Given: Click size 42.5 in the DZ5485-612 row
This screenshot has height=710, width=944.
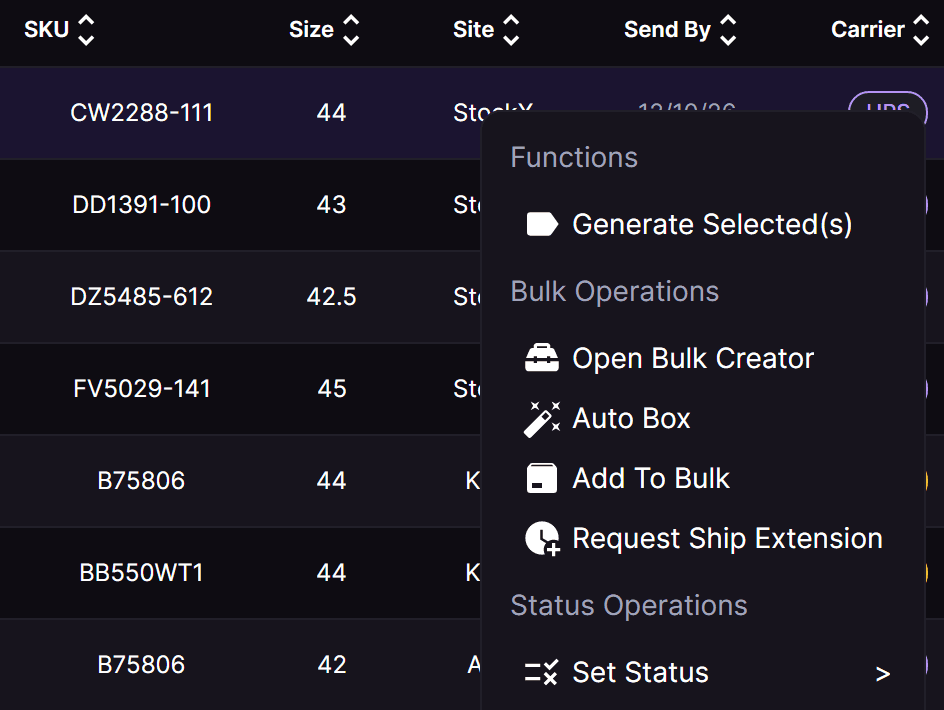Looking at the screenshot, I should [331, 296].
